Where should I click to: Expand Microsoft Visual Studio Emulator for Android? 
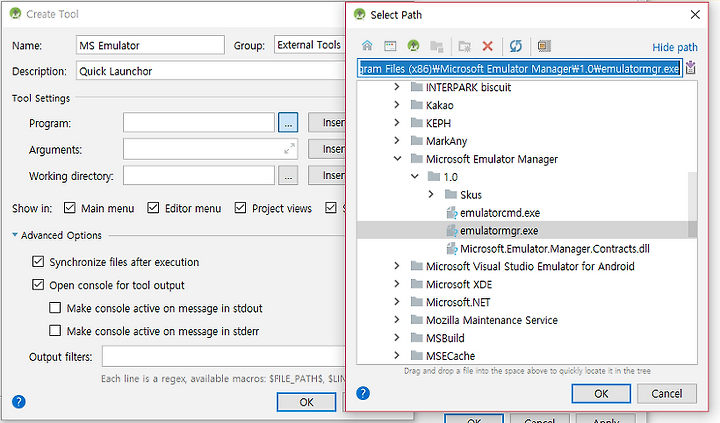point(397,266)
